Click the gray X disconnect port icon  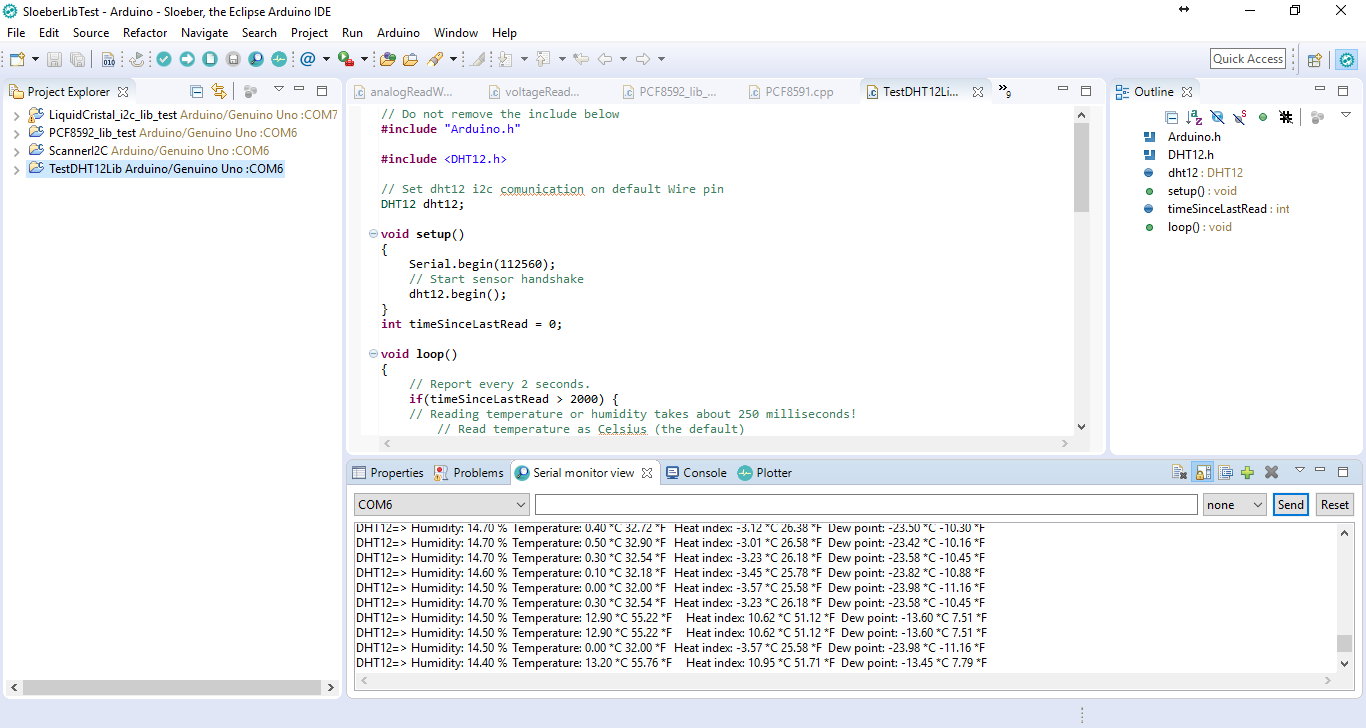pos(1271,472)
